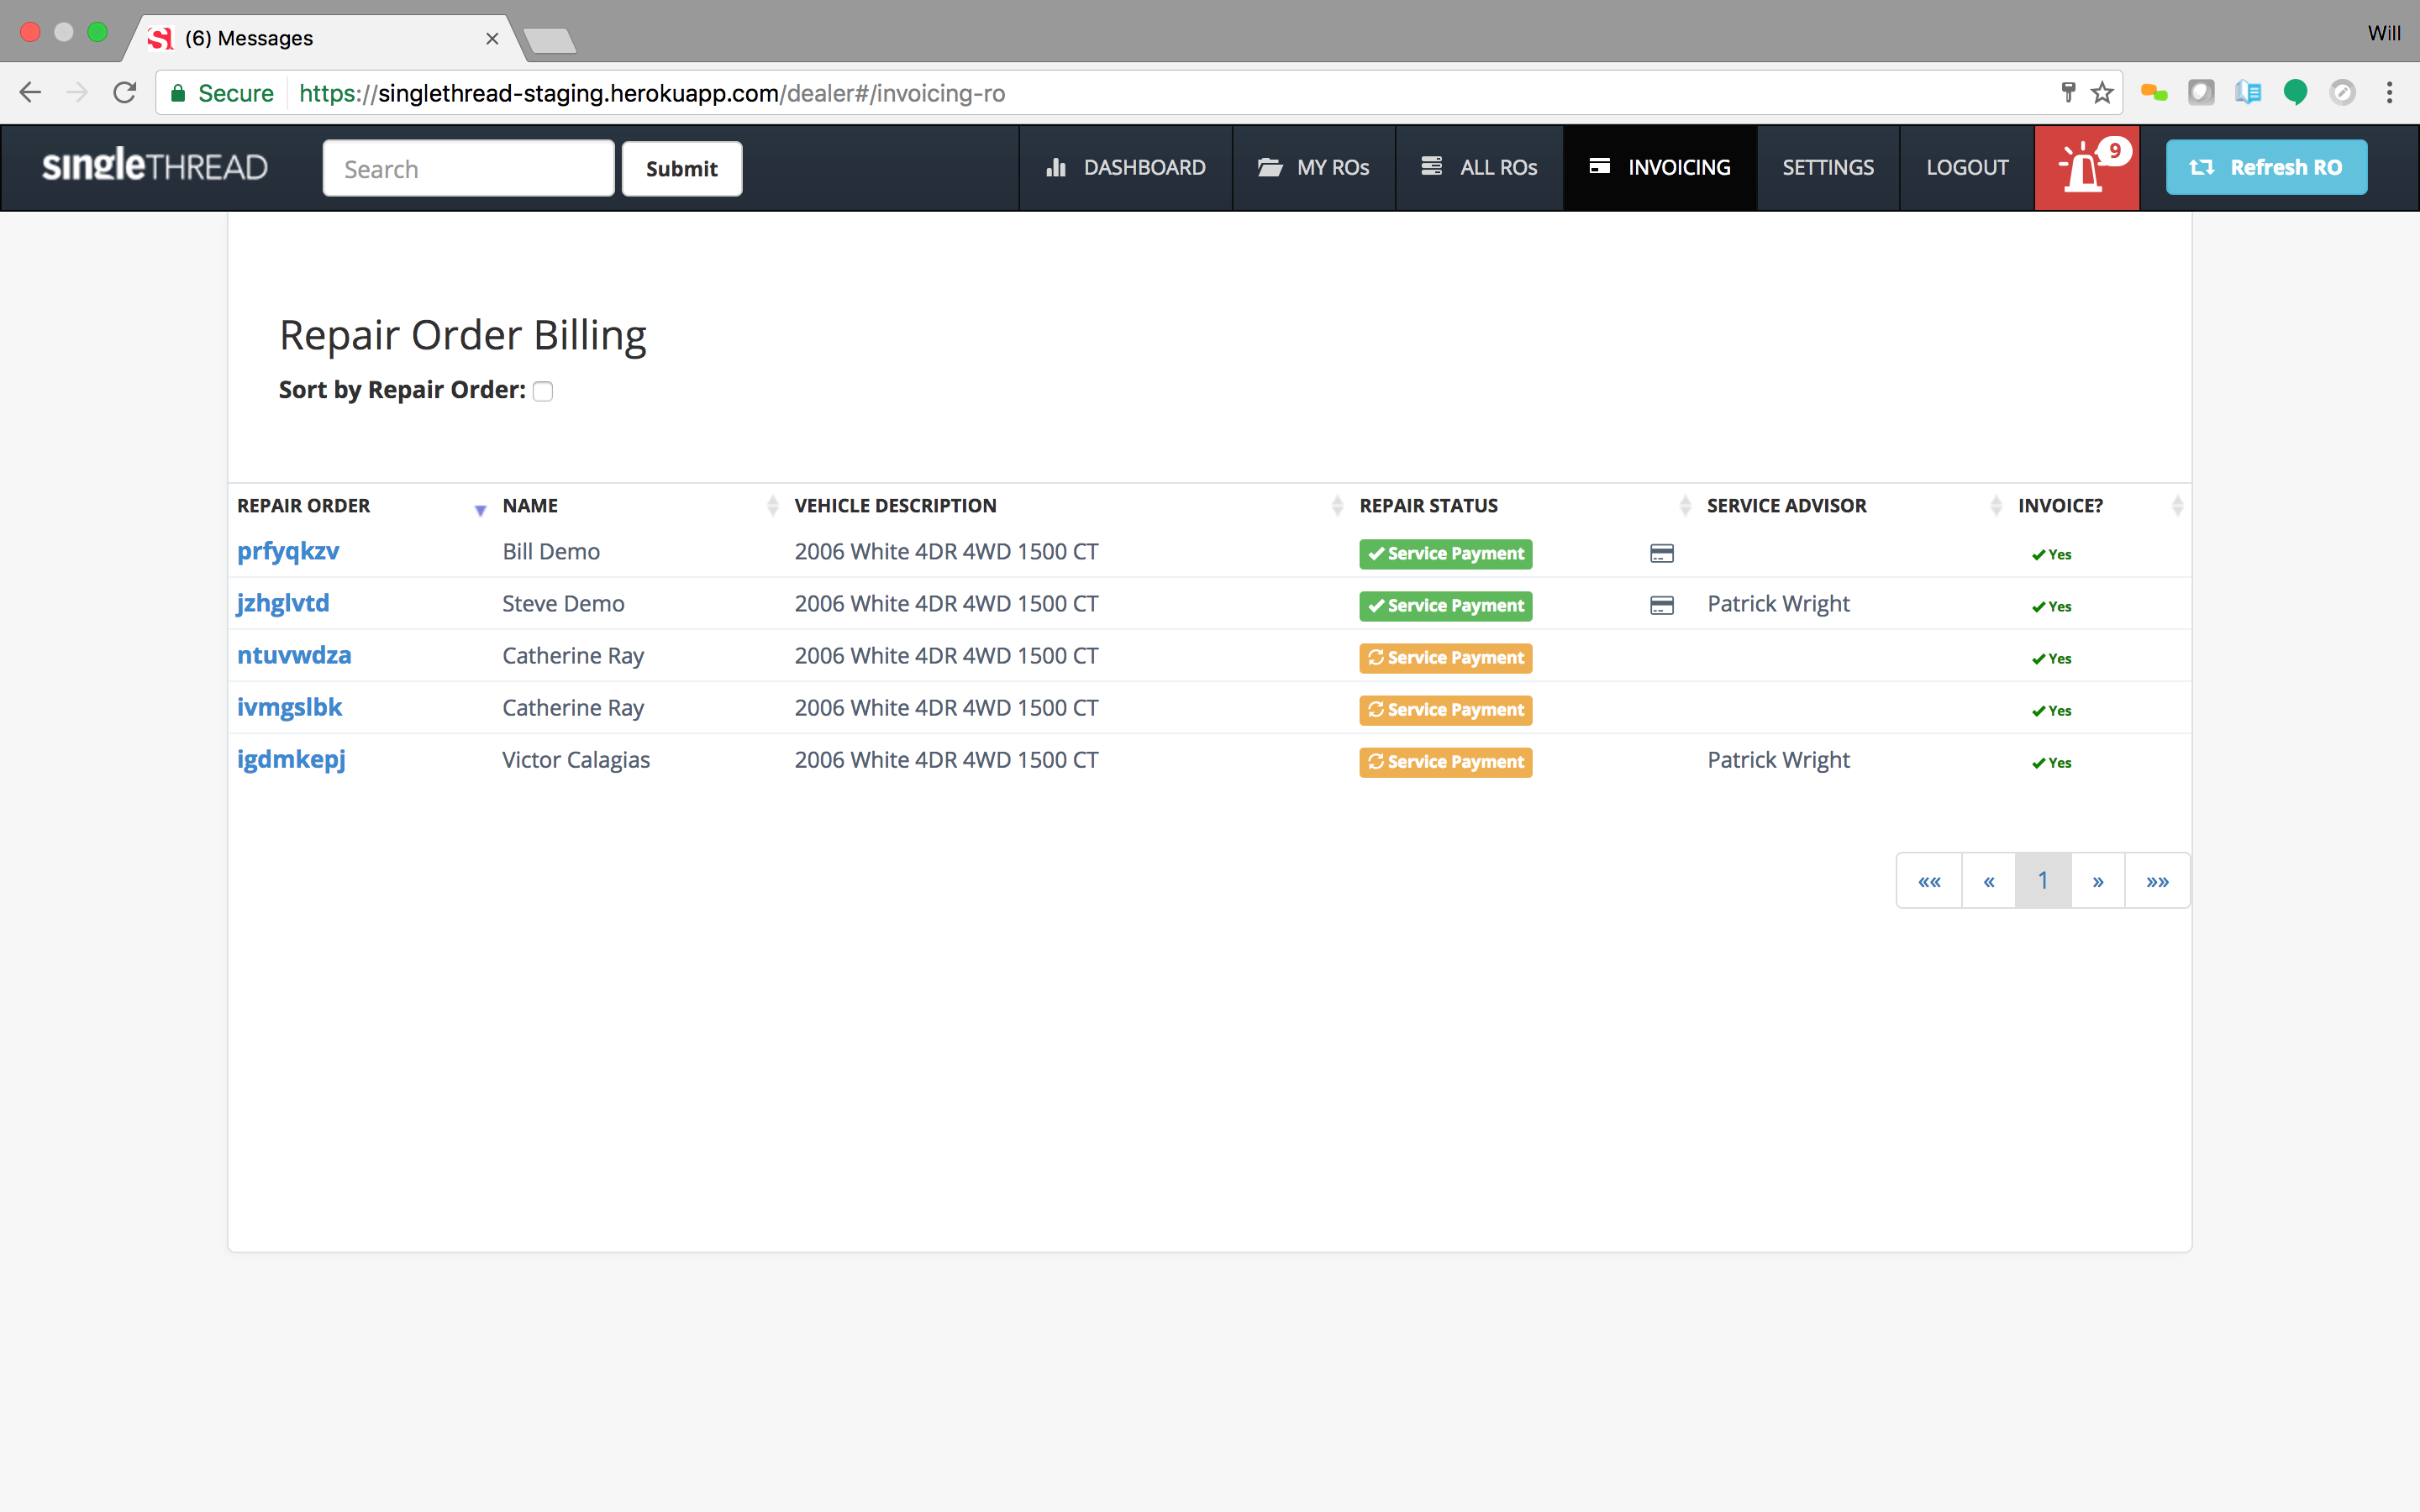Click Yes invoice mark in igdmkepj row

(2052, 763)
